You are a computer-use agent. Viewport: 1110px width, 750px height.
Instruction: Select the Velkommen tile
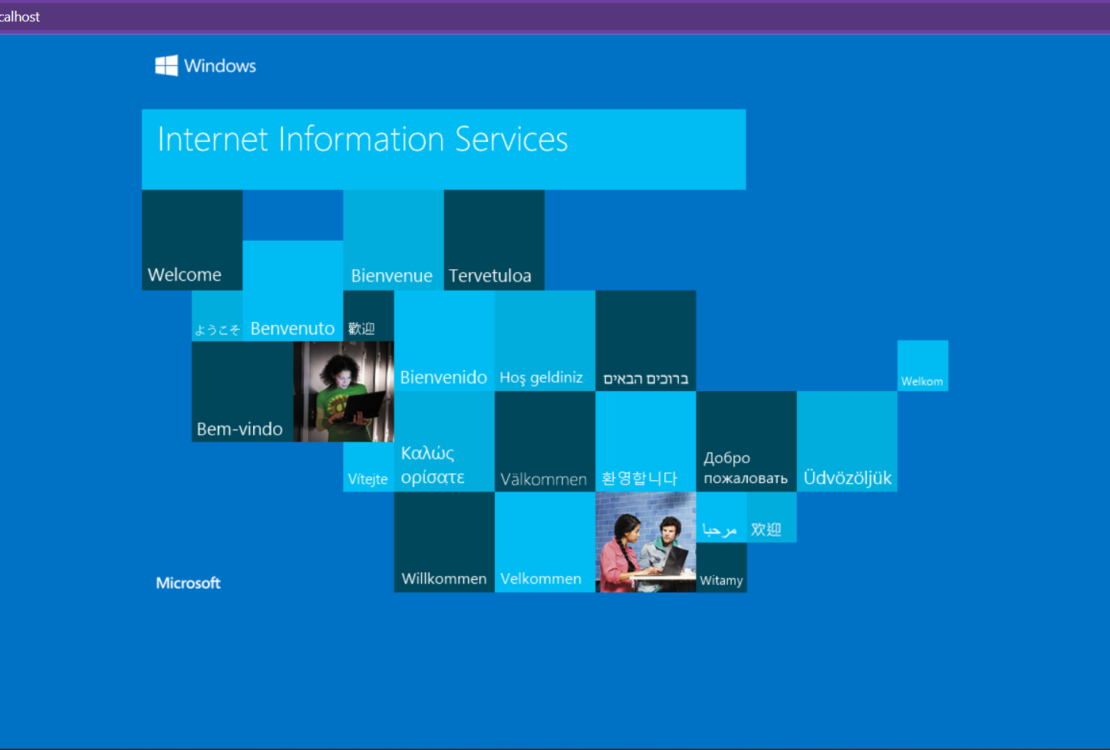tap(545, 542)
